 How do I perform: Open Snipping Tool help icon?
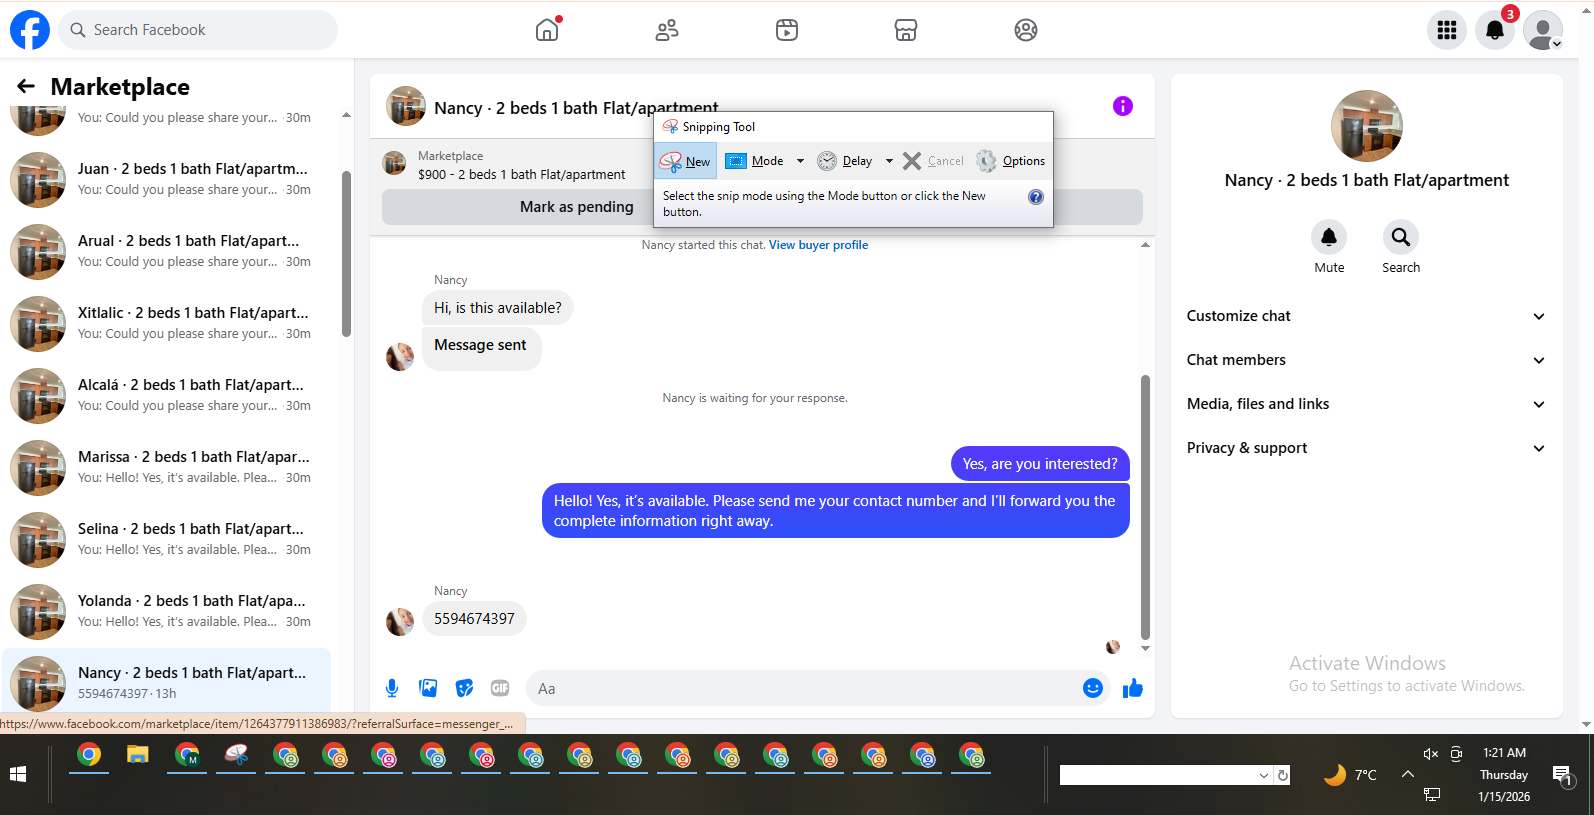point(1036,197)
